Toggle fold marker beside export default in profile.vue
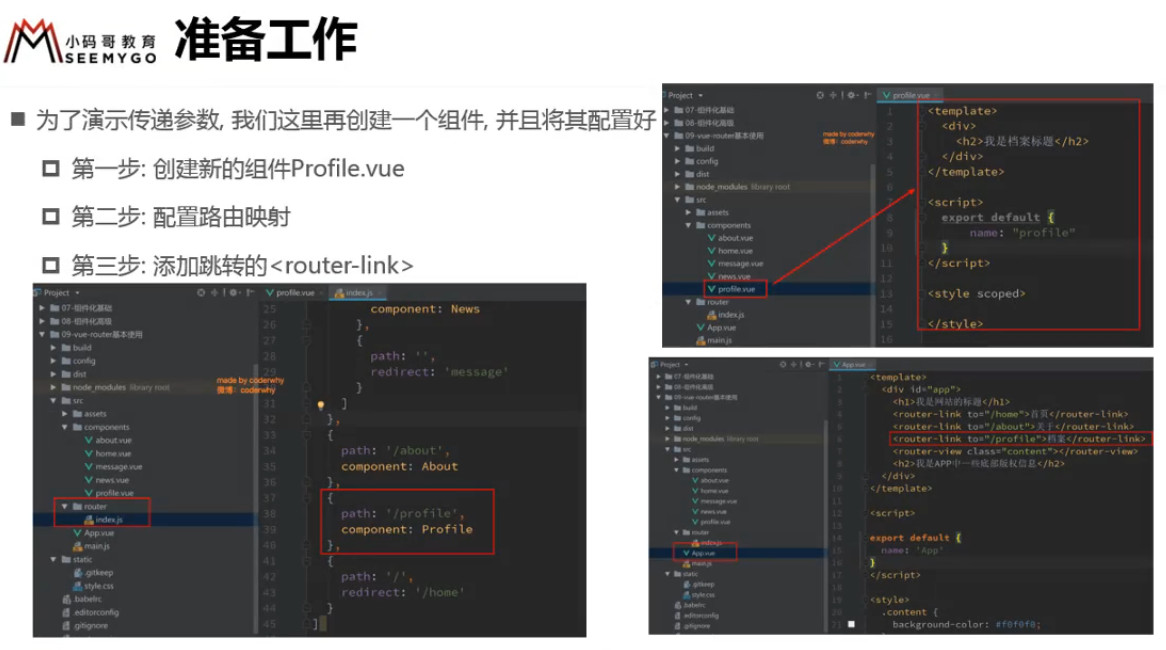Screen dimensions: 1166x650 921,217
